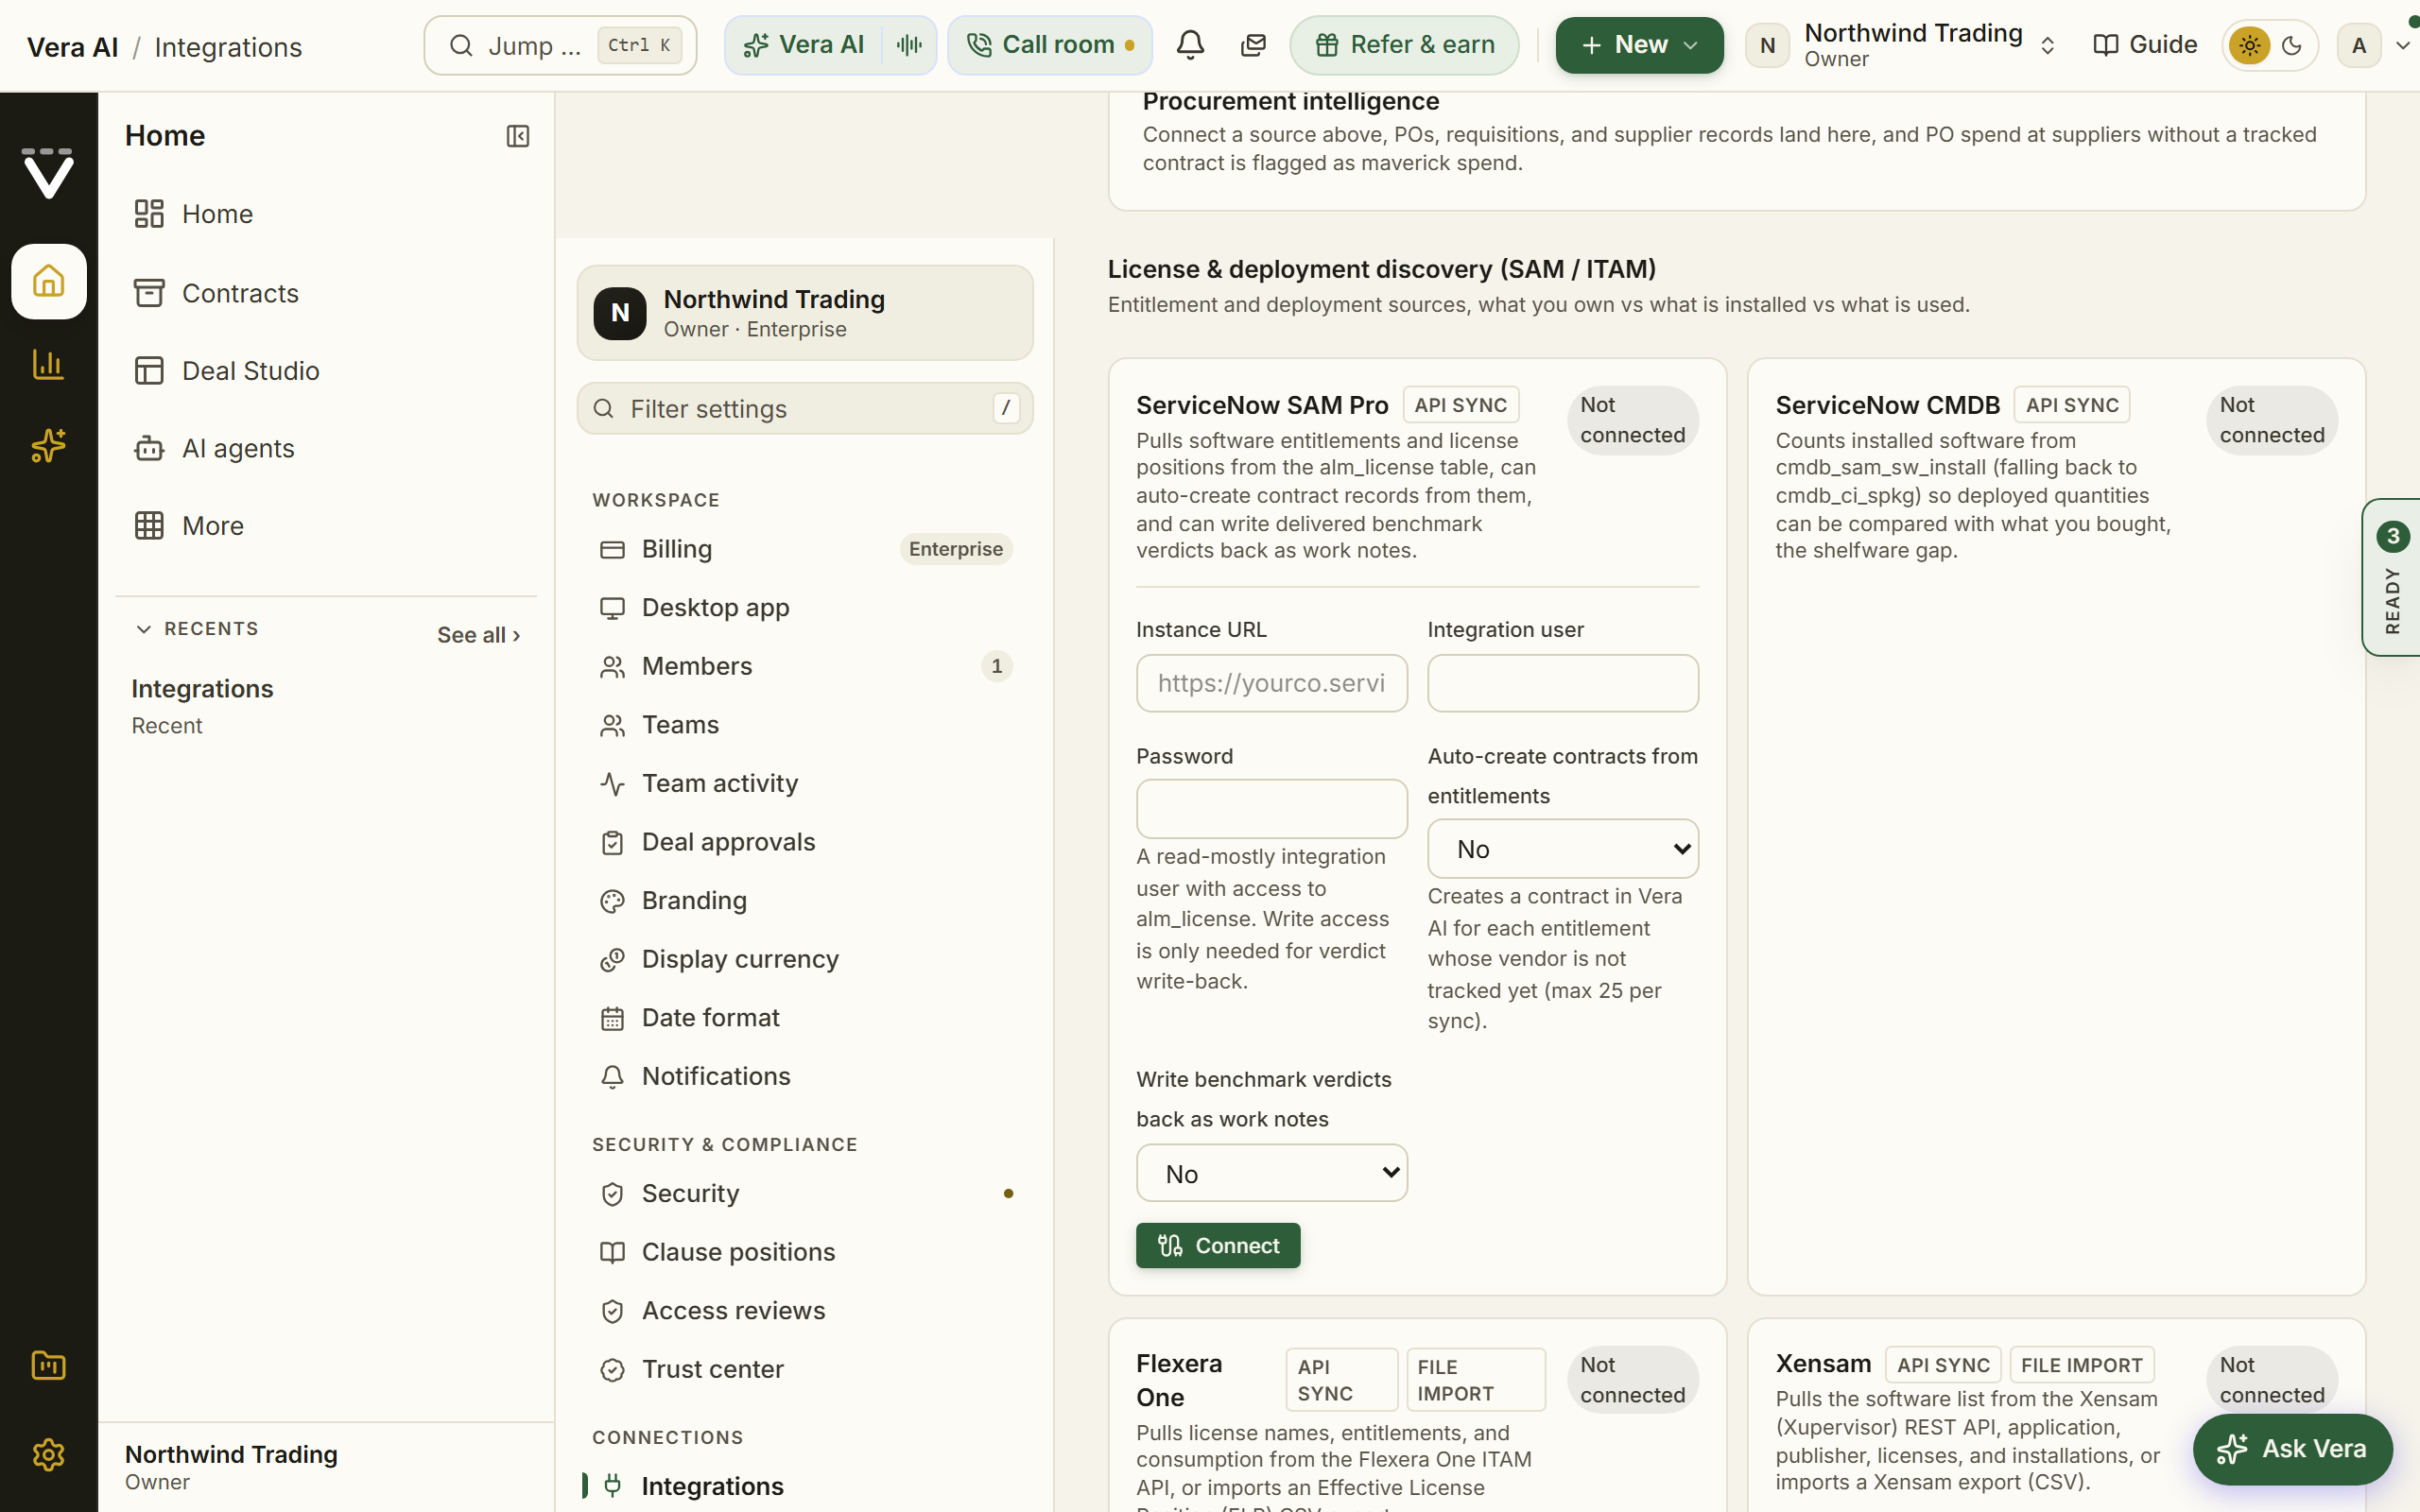Open Access reviews settings

pyautogui.click(x=805, y=1311)
